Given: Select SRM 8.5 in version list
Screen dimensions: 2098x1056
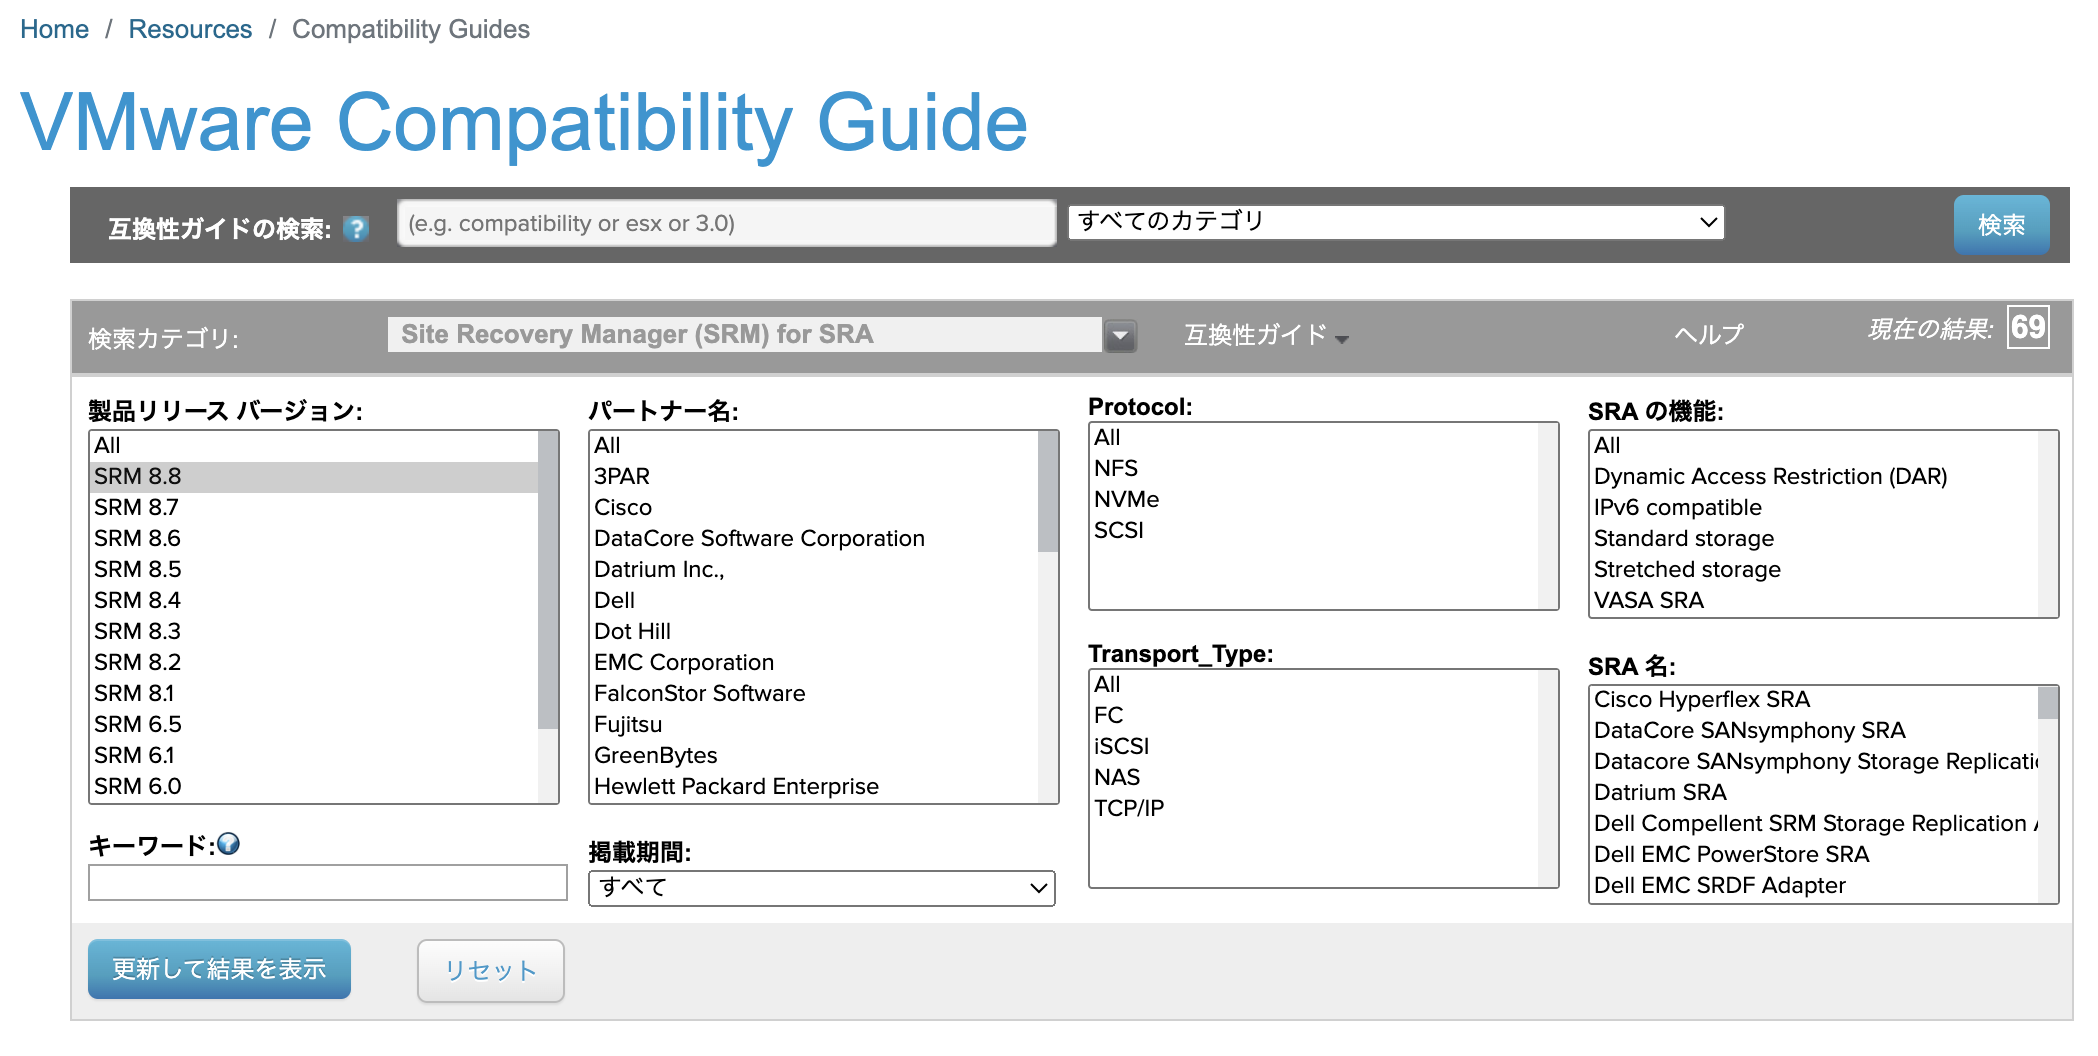Looking at the screenshot, I should 314,569.
